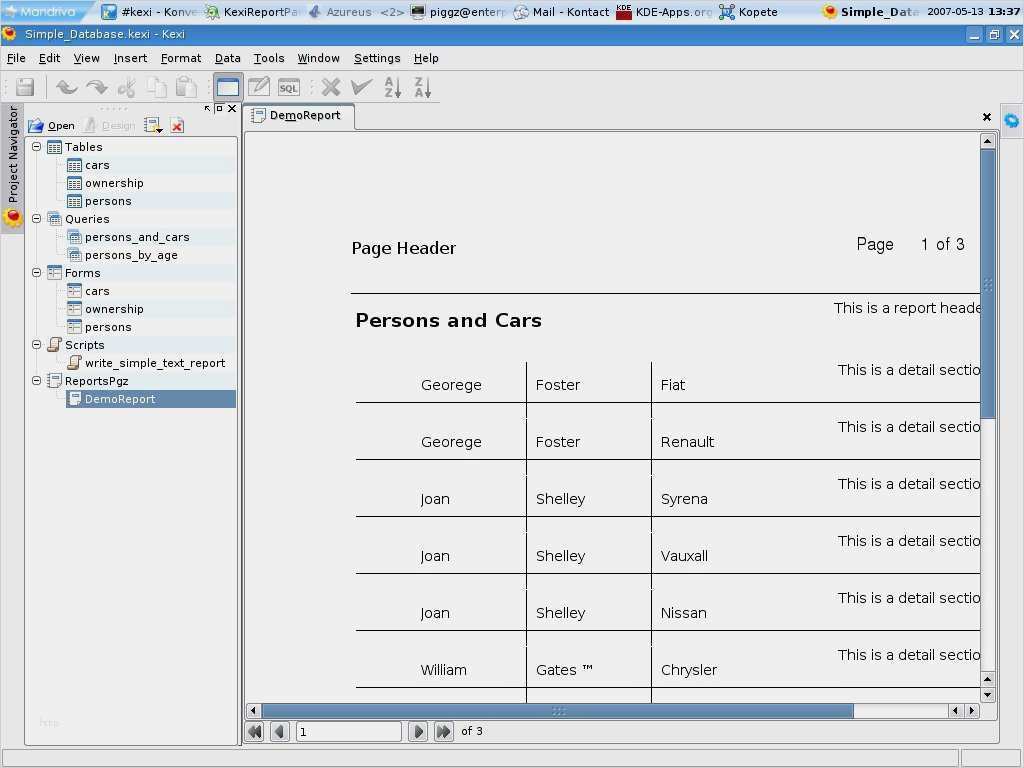
Task: Switch to Design view mode
Action: 259,87
